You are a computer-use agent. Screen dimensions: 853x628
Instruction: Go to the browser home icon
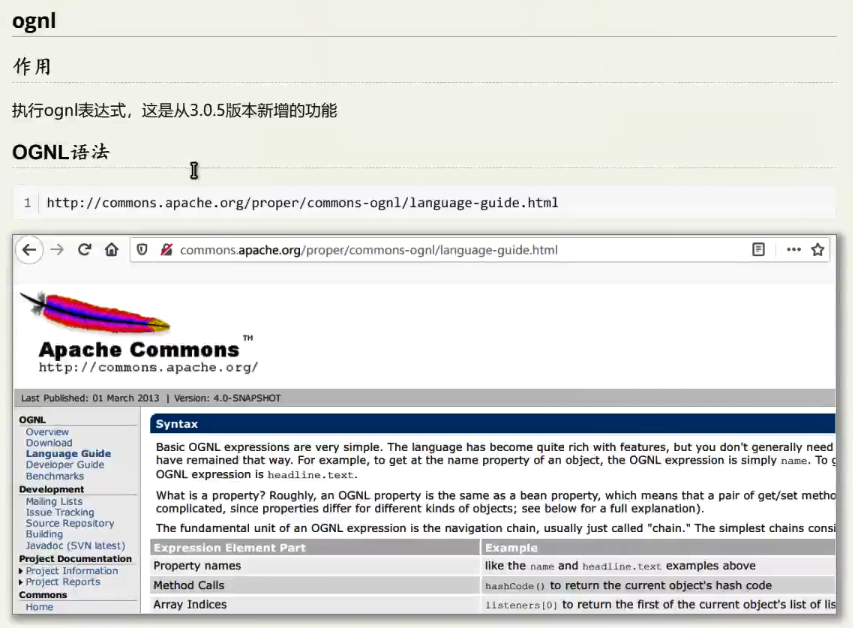point(112,250)
